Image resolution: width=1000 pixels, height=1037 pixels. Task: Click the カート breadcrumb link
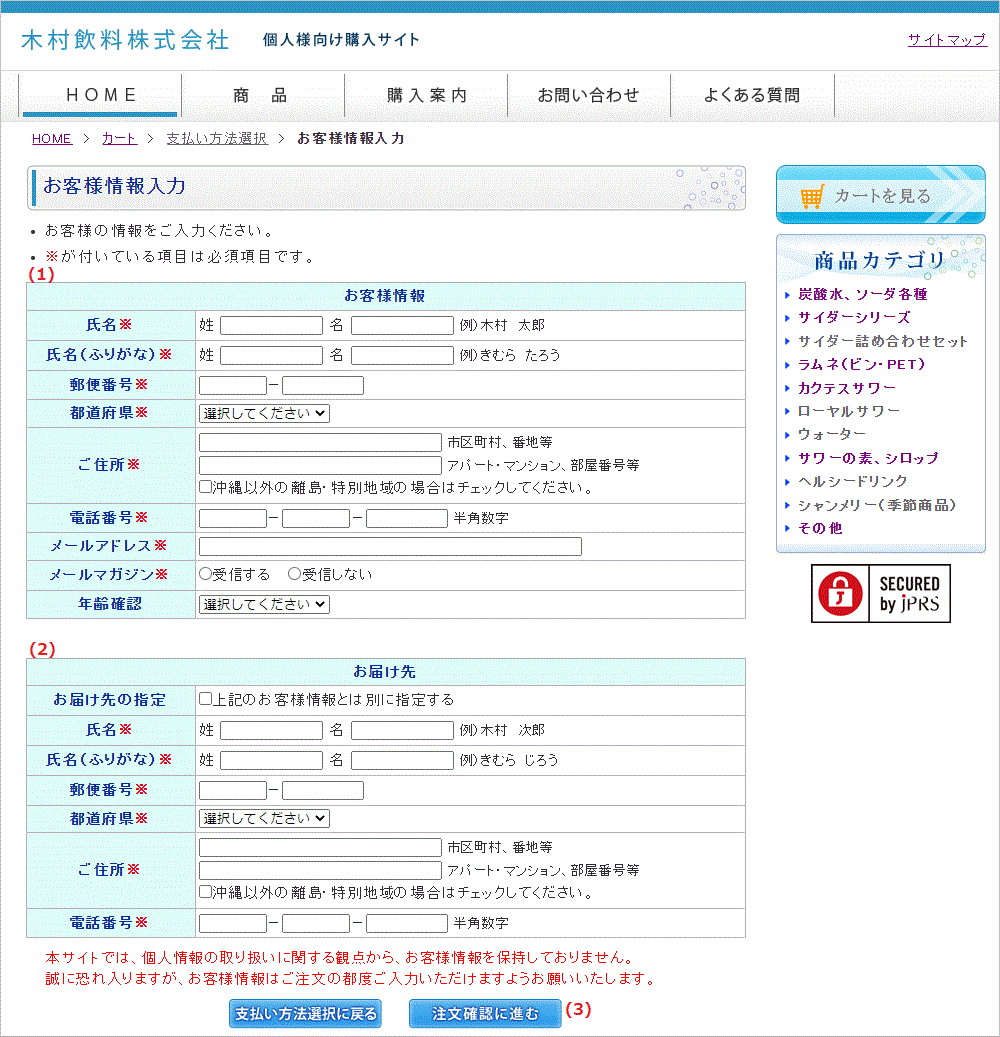[x=119, y=139]
